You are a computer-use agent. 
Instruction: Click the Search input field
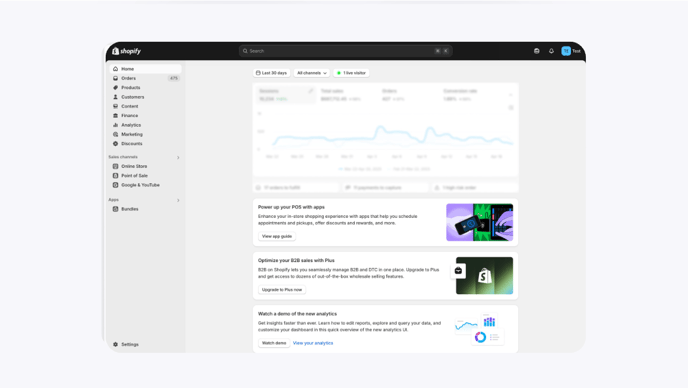pos(346,51)
